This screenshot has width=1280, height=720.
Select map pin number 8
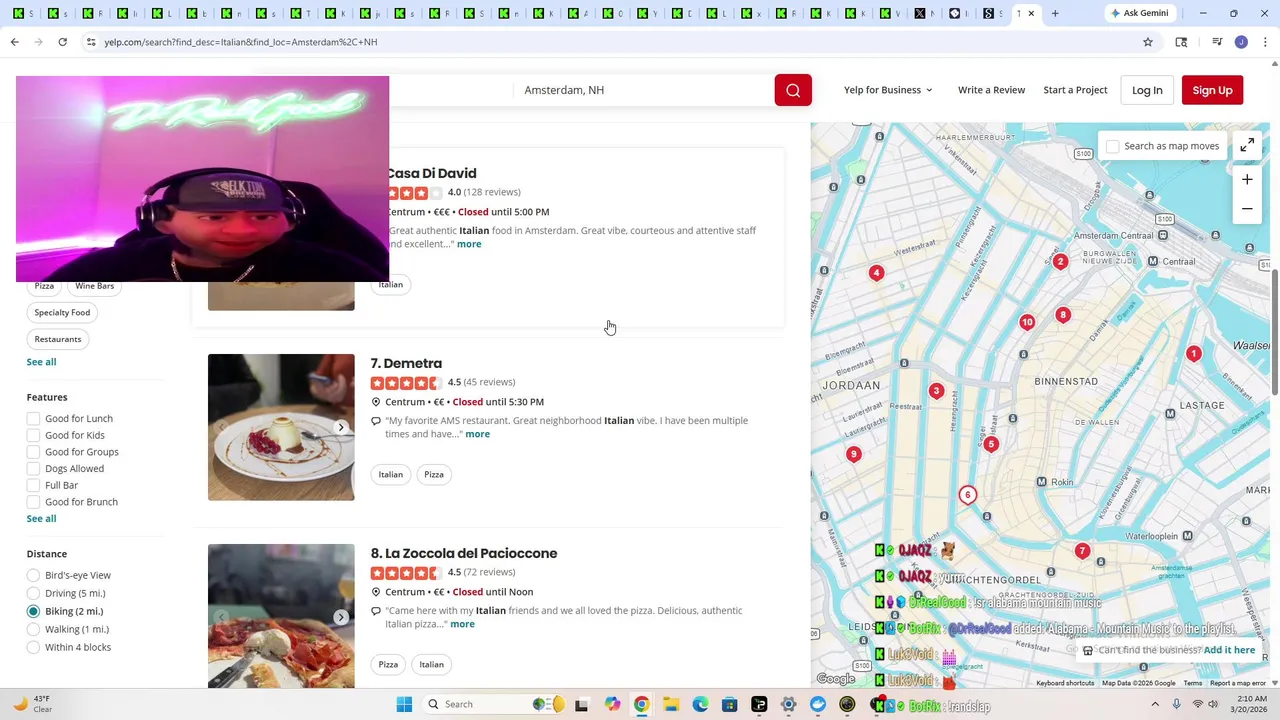click(x=1063, y=316)
